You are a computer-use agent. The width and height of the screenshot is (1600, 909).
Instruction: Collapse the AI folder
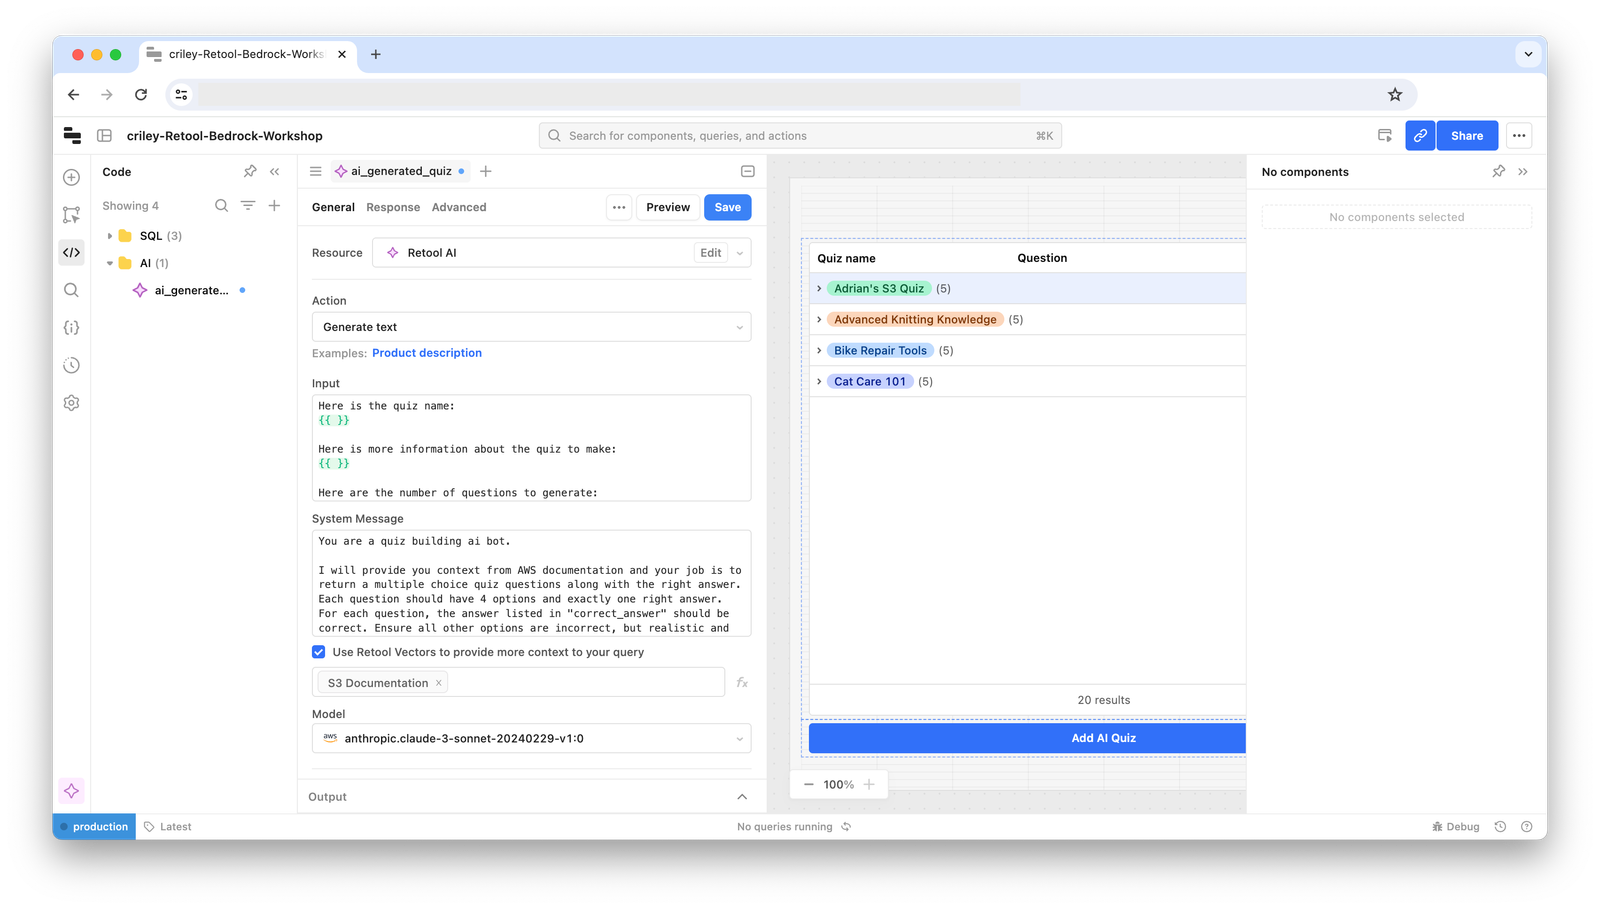pos(110,263)
